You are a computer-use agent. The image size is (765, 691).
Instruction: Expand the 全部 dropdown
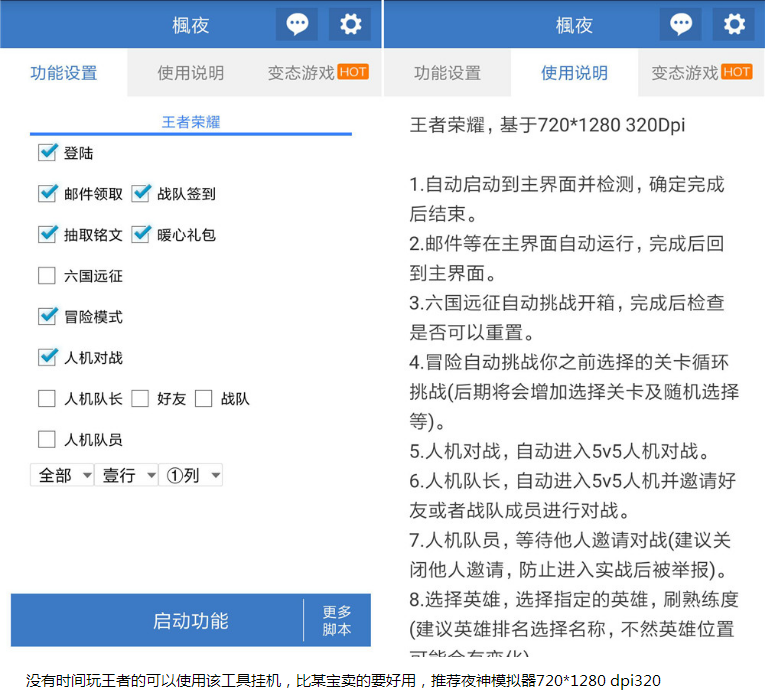pos(62,475)
